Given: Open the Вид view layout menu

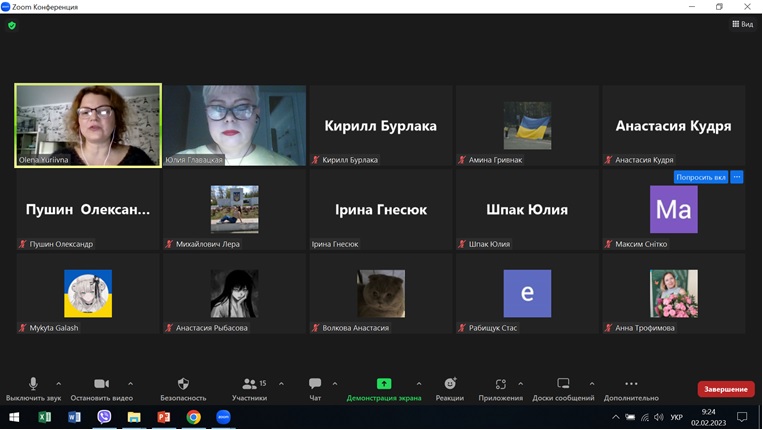Looking at the screenshot, I should point(743,24).
